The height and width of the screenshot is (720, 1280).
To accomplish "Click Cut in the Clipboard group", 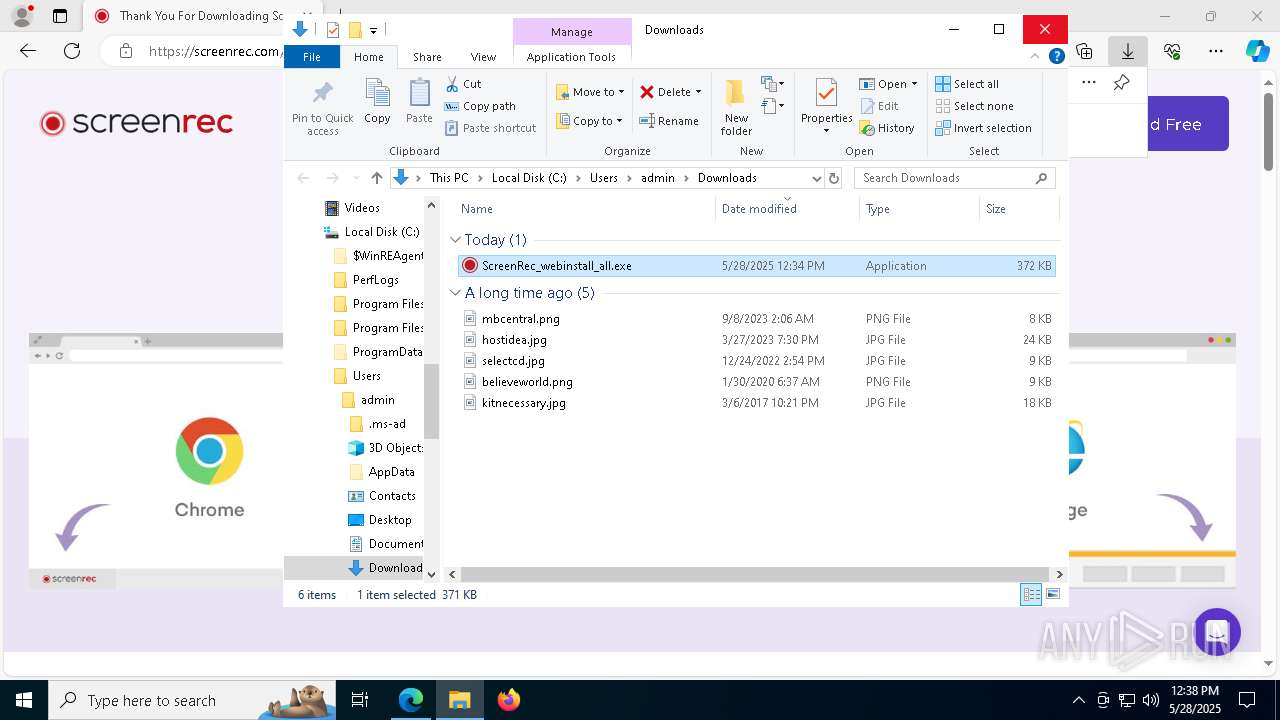I will 463,84.
